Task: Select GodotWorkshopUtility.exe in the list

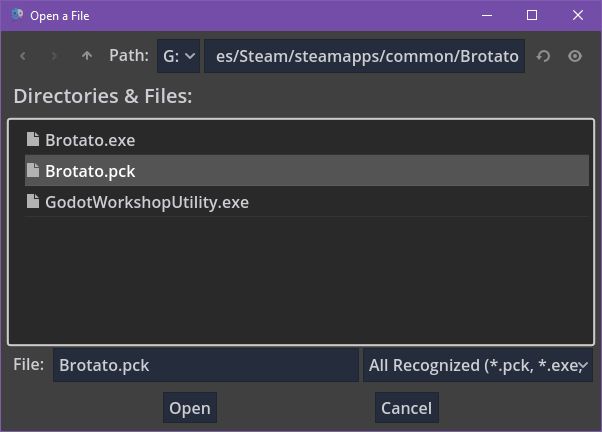Action: tap(147, 202)
